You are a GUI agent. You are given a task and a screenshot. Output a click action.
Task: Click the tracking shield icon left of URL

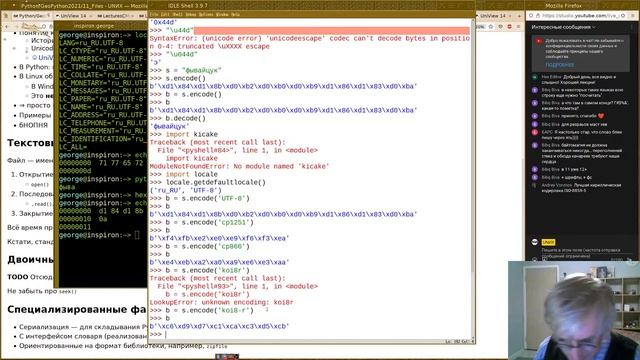531,16
